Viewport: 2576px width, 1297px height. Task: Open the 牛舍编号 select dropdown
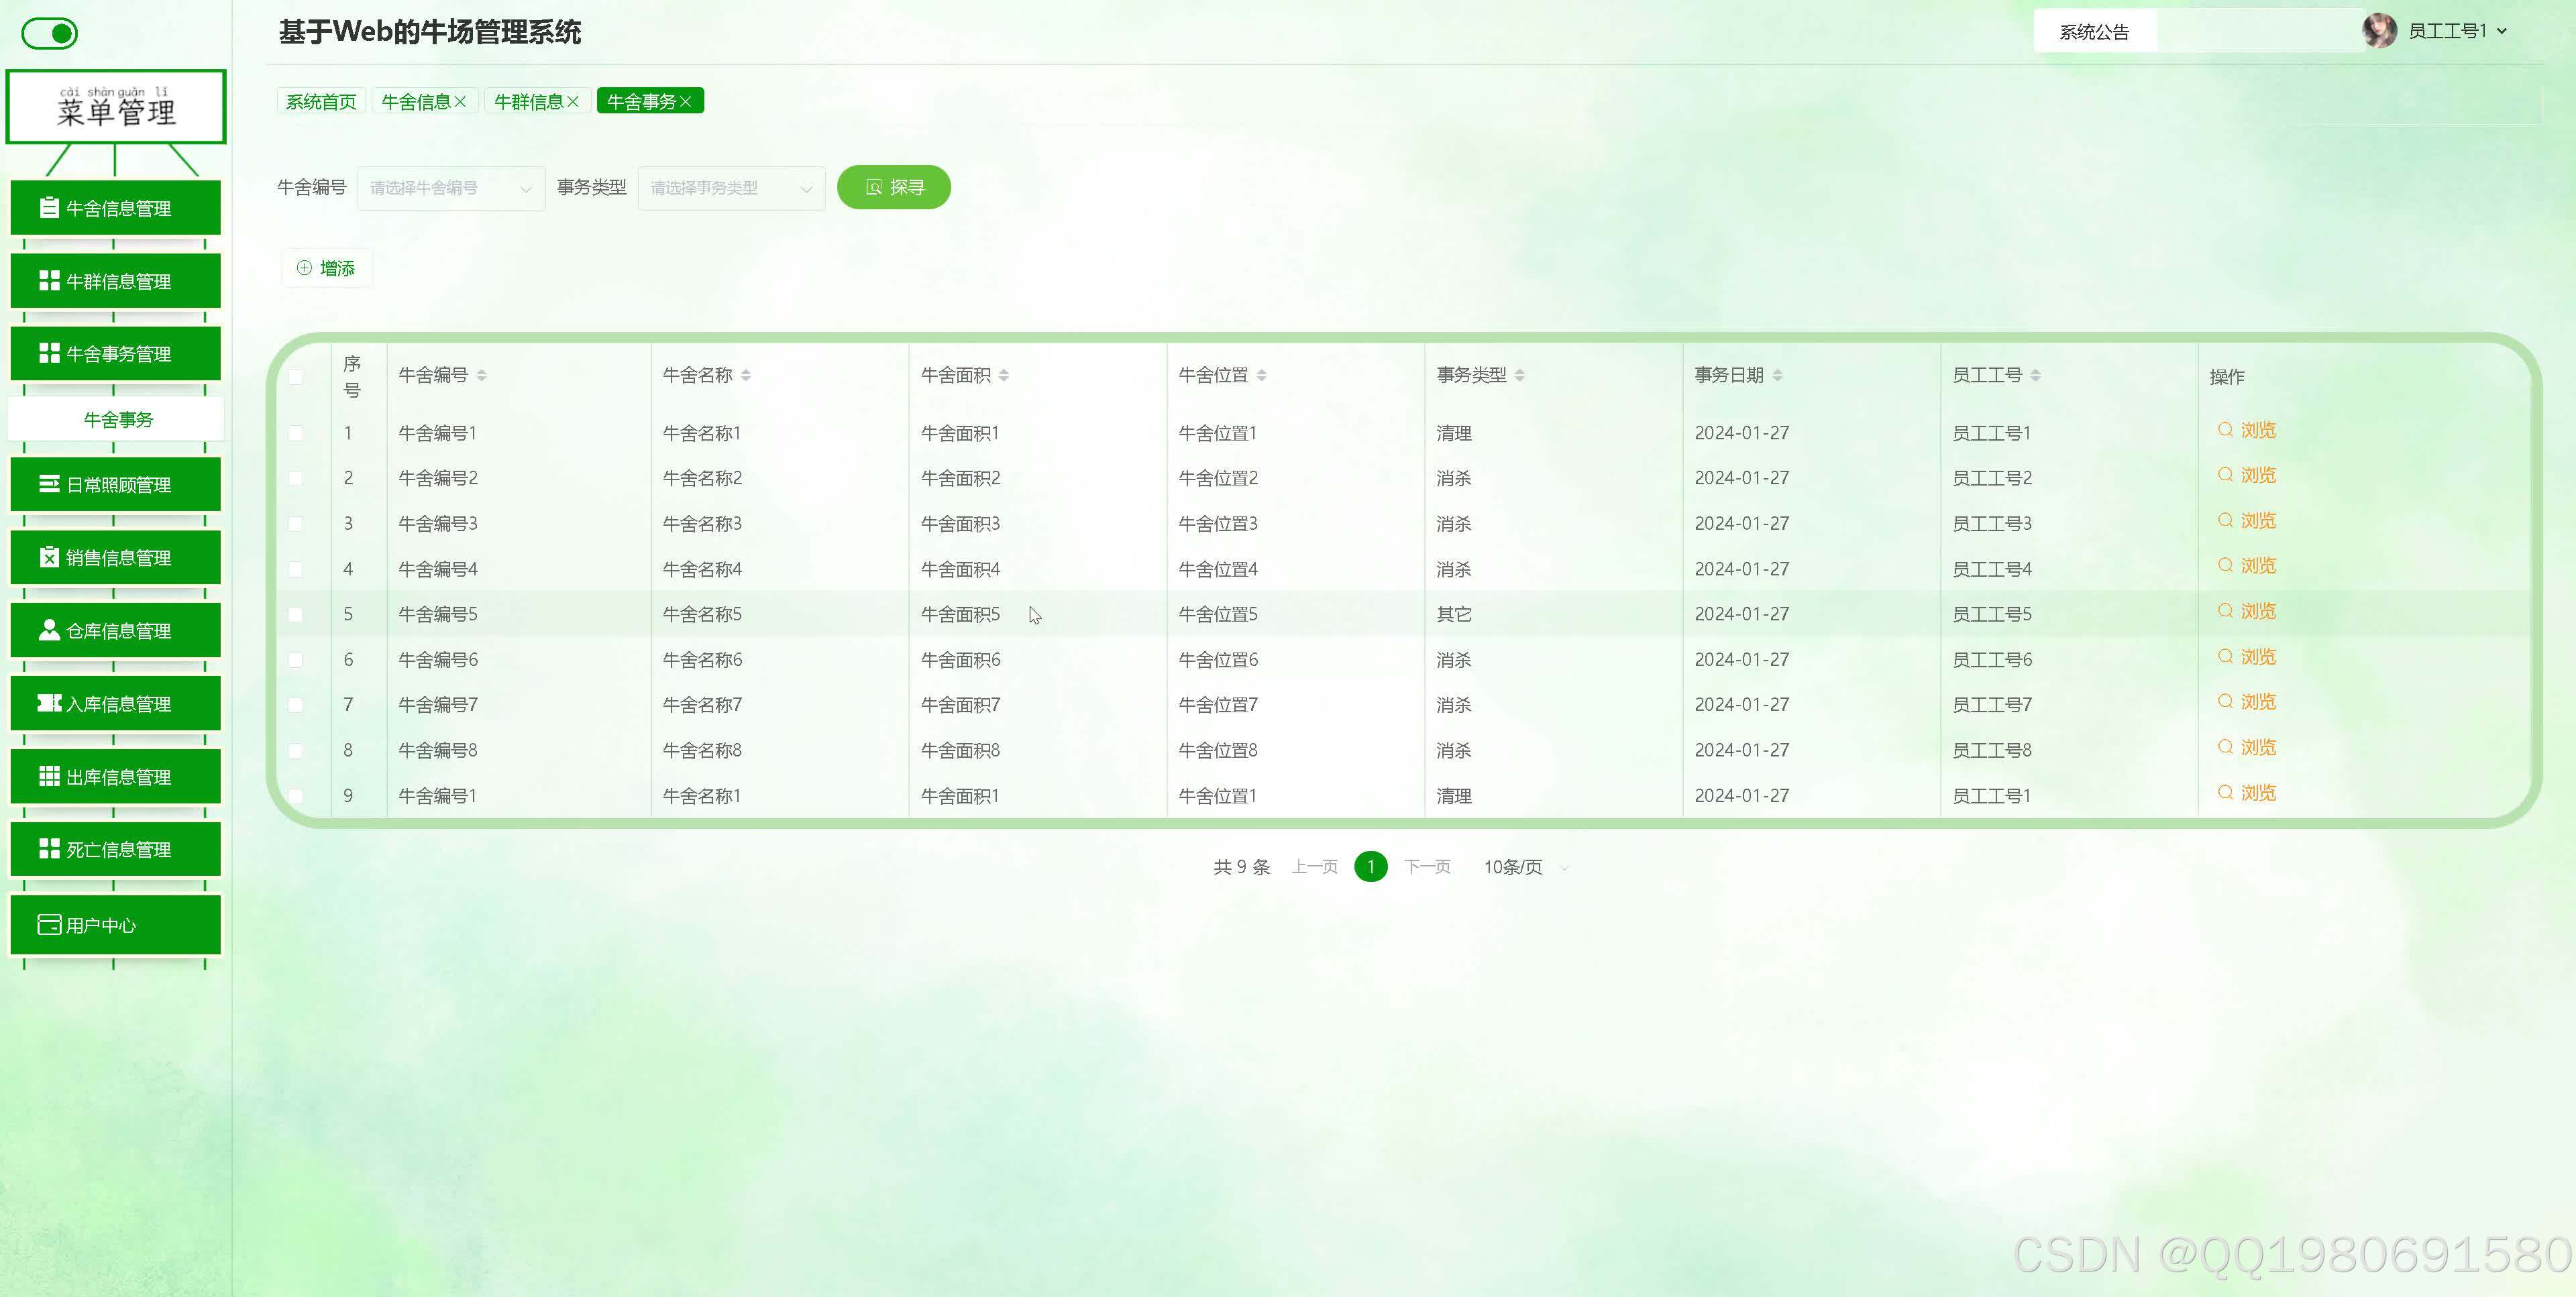[x=450, y=188]
